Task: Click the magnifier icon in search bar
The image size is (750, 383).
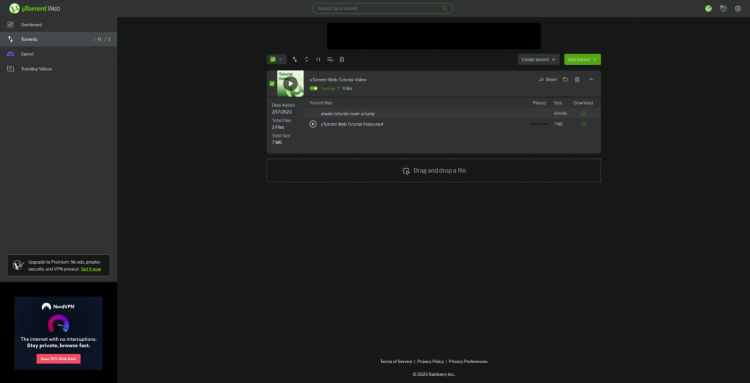Action: (445, 9)
